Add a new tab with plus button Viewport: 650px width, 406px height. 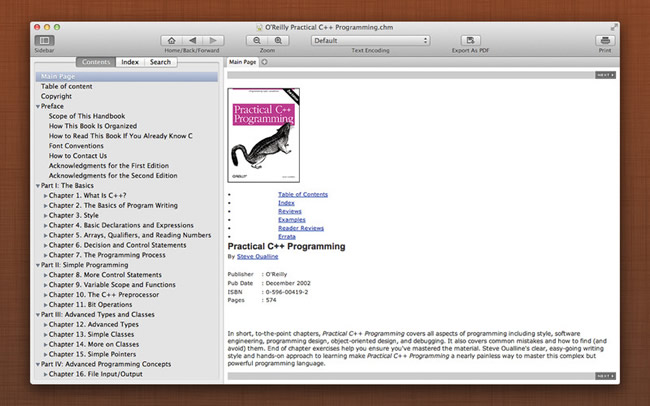(x=264, y=62)
